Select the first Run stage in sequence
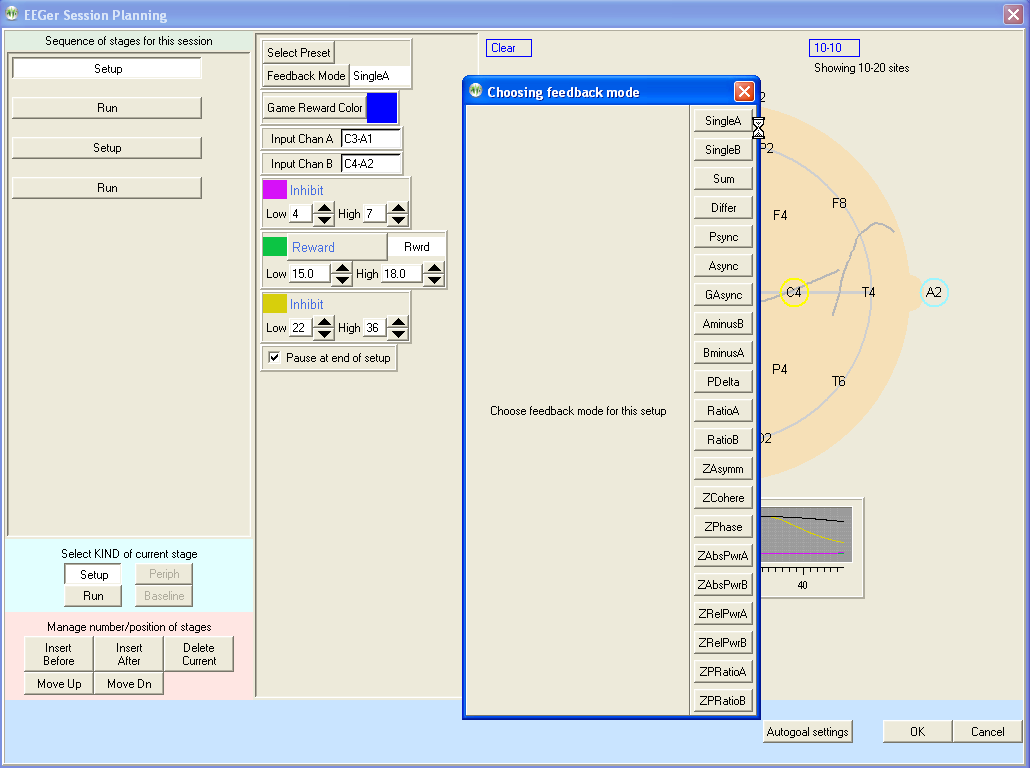This screenshot has height=768, width=1030. click(x=107, y=108)
